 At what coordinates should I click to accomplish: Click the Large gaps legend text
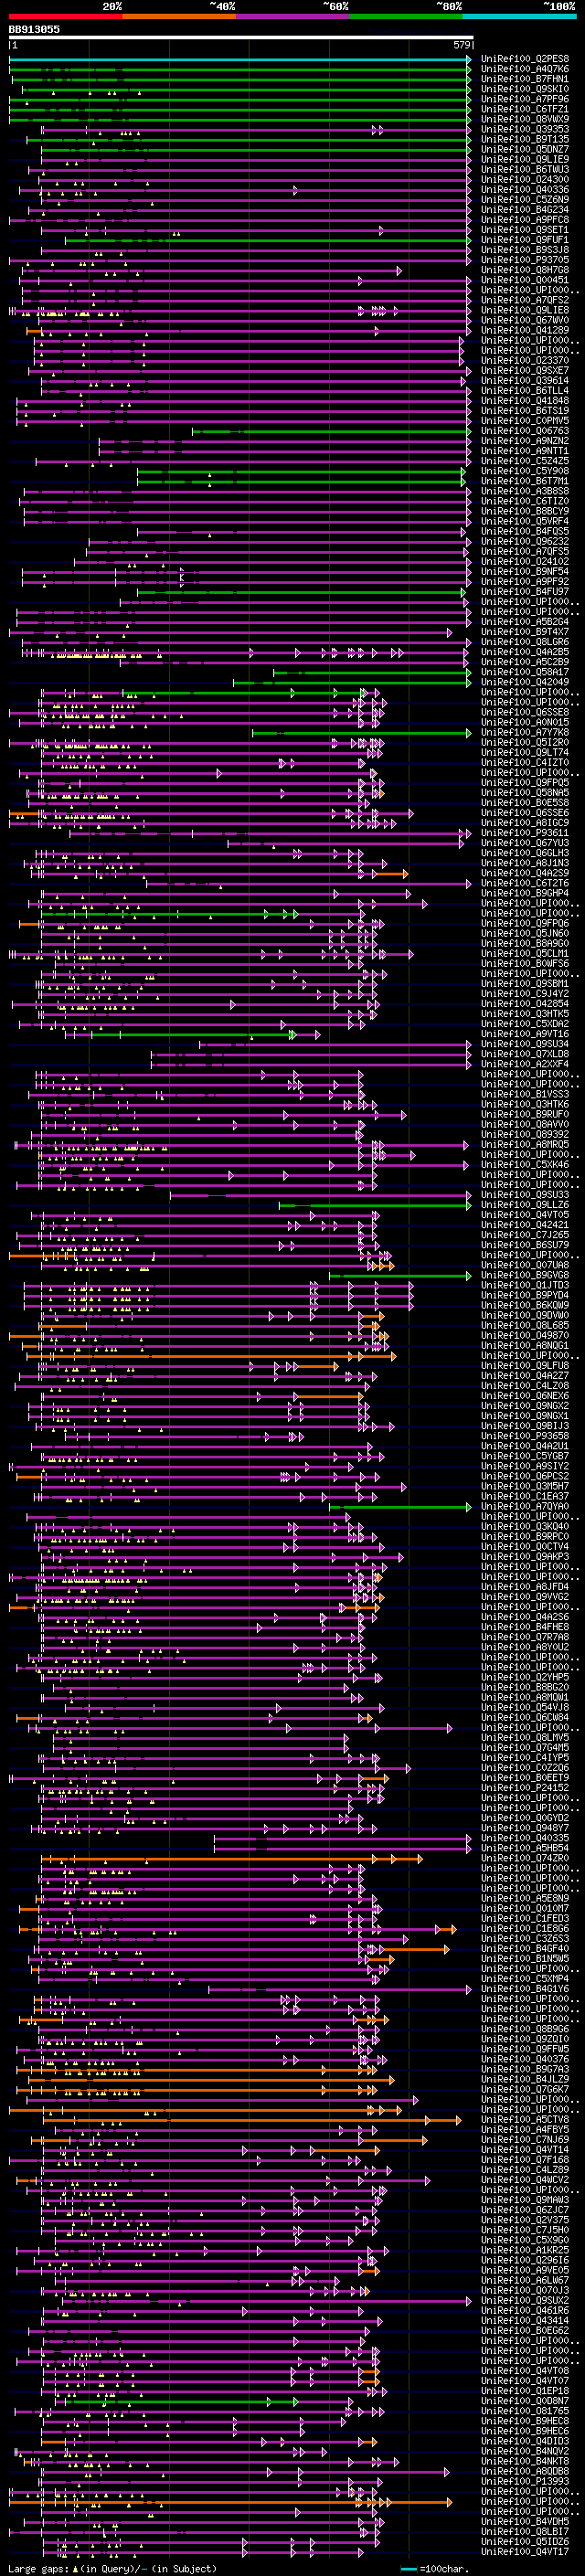pyautogui.click(x=112, y=2569)
